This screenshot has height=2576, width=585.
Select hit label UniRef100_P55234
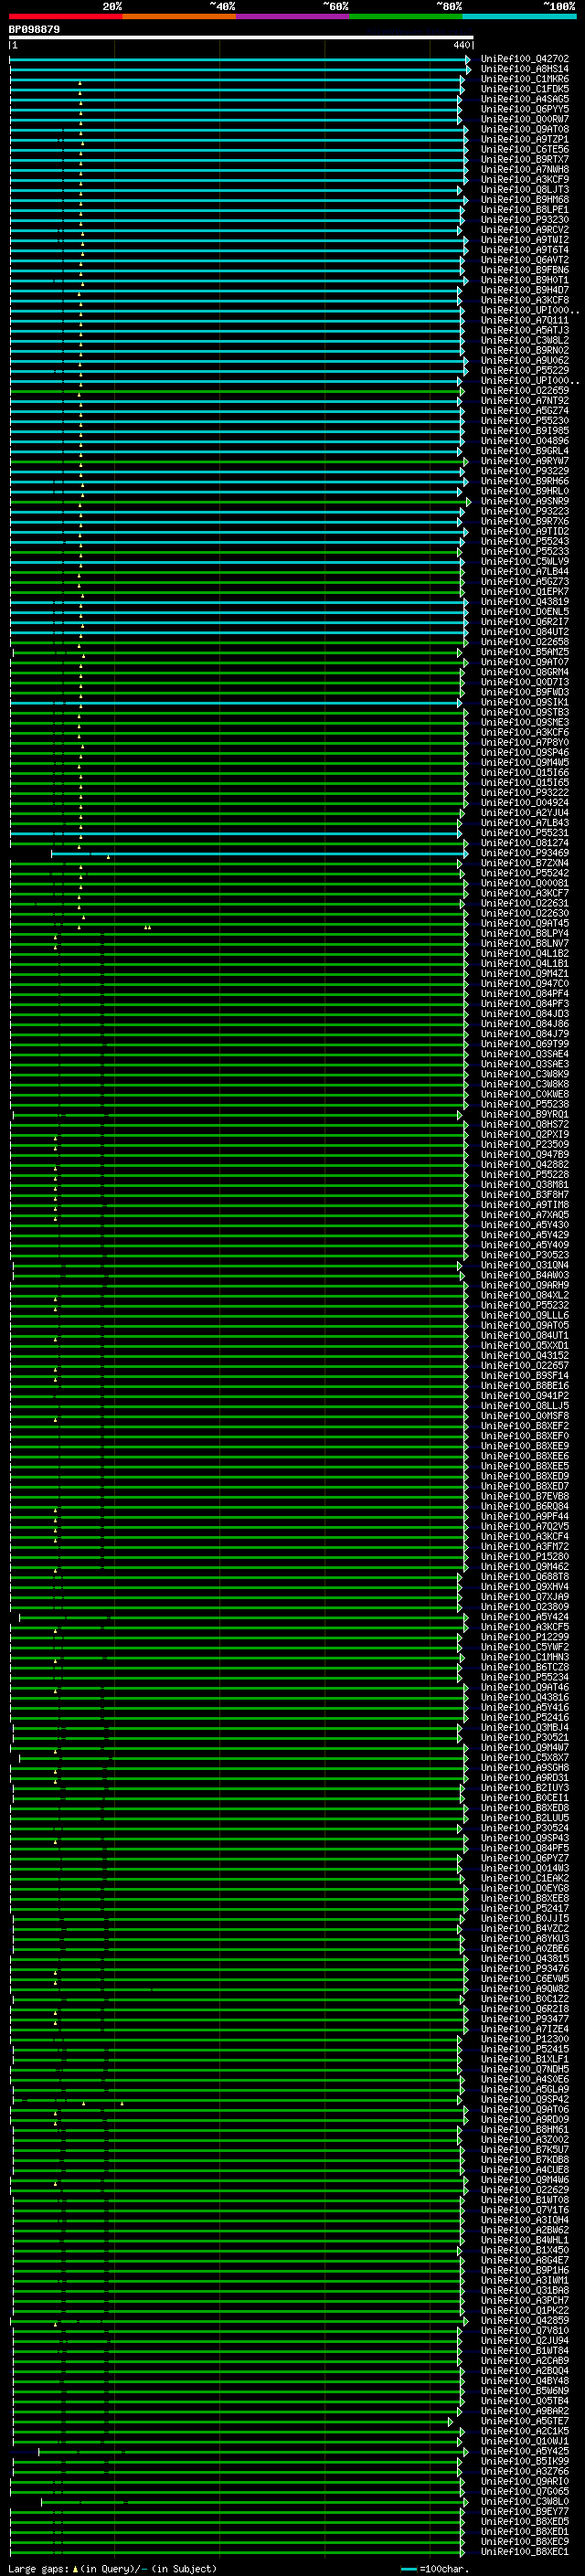pyautogui.click(x=525, y=1677)
